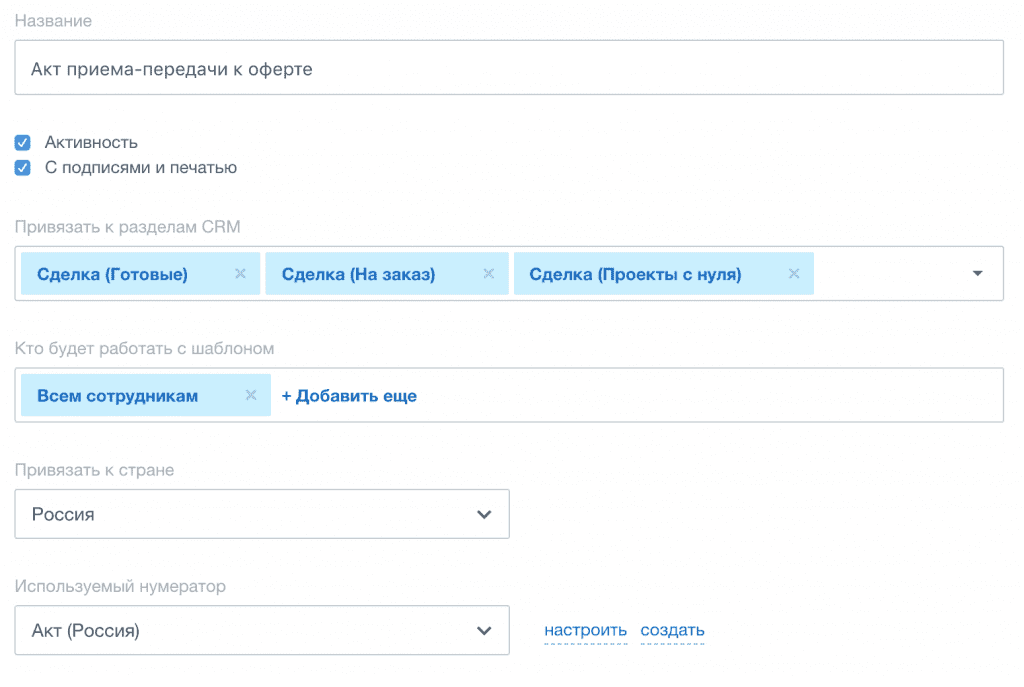1024x687 pixels.
Task: Remove the Всем сотрудникам tag
Action: [x=251, y=395]
